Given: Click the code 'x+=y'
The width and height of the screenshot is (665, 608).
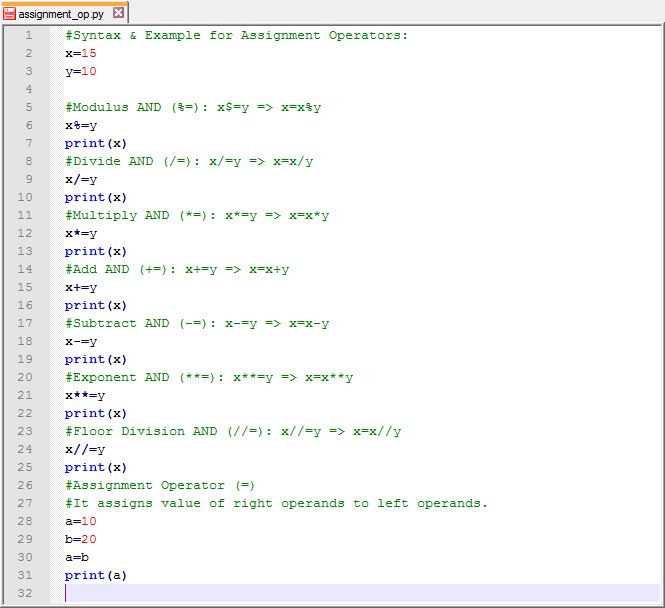Looking at the screenshot, I should (x=81, y=287).
